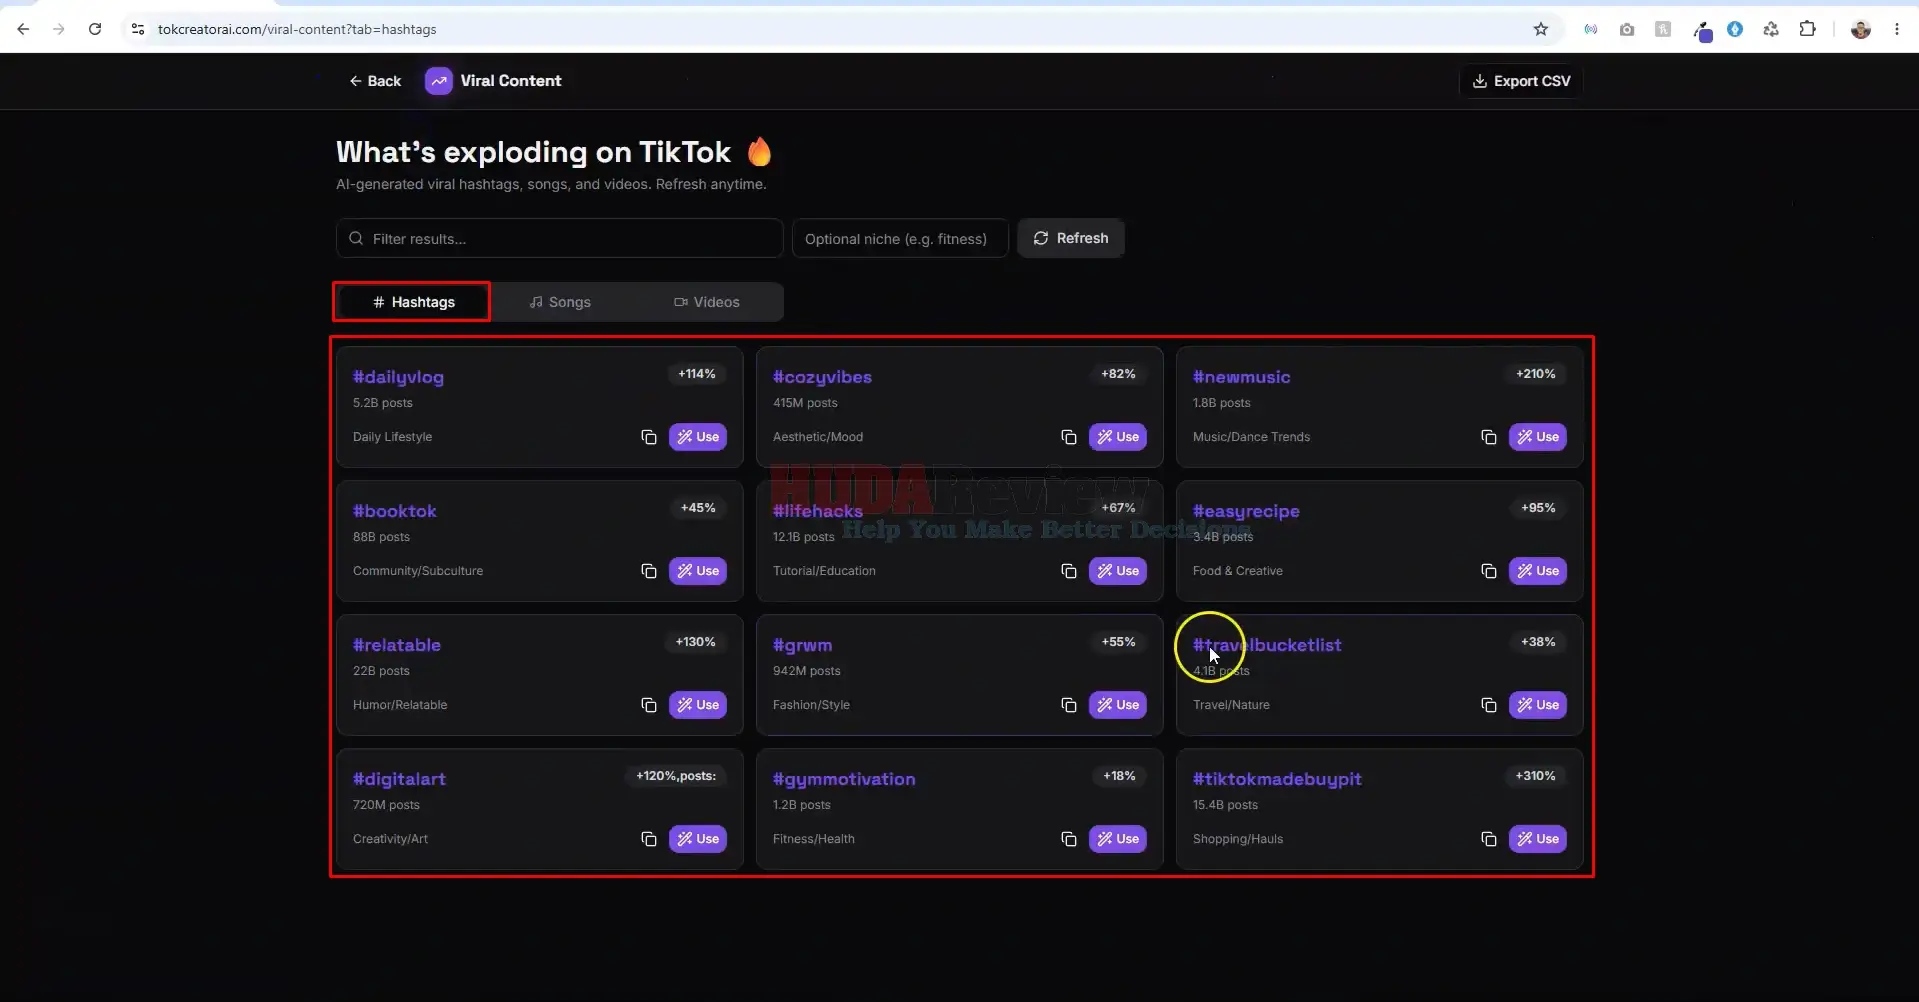Click the Optional niche input field

tap(900, 238)
